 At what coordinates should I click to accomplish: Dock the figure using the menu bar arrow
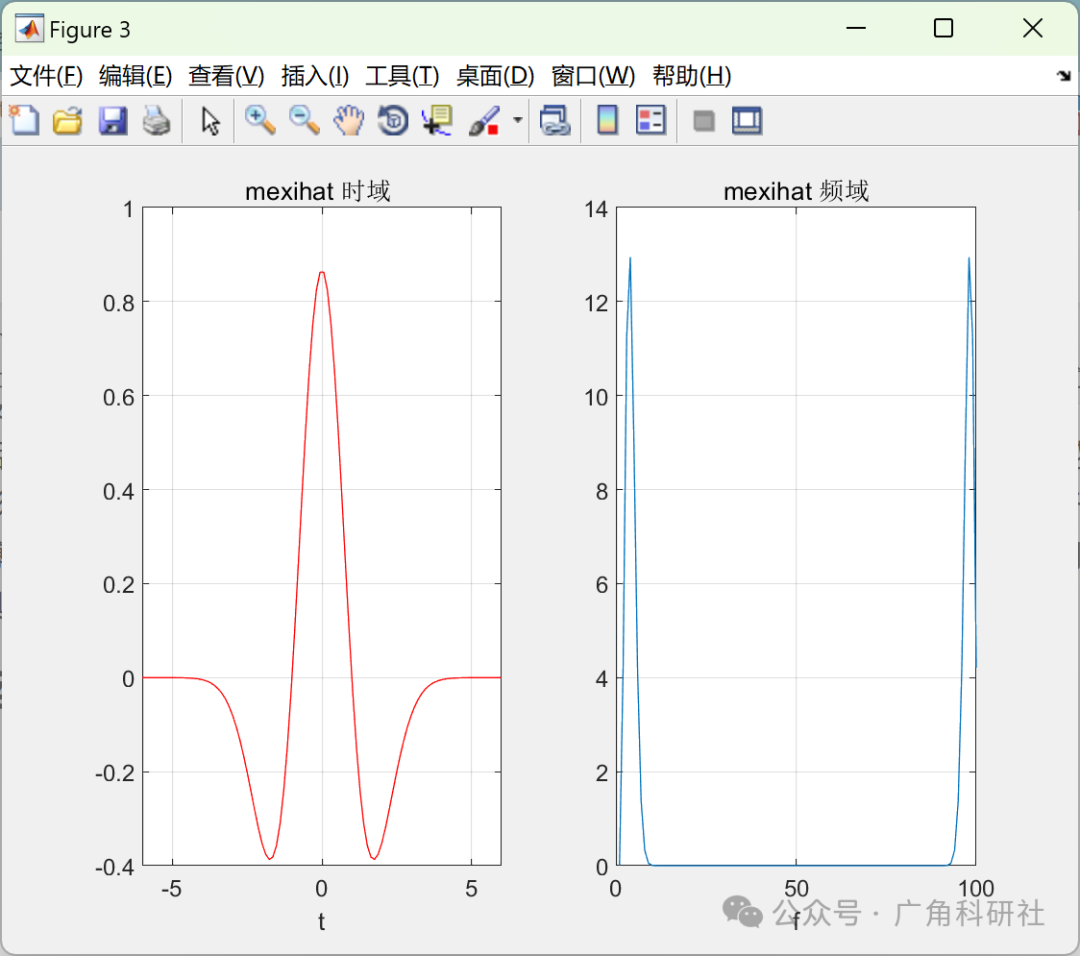pyautogui.click(x=1064, y=76)
